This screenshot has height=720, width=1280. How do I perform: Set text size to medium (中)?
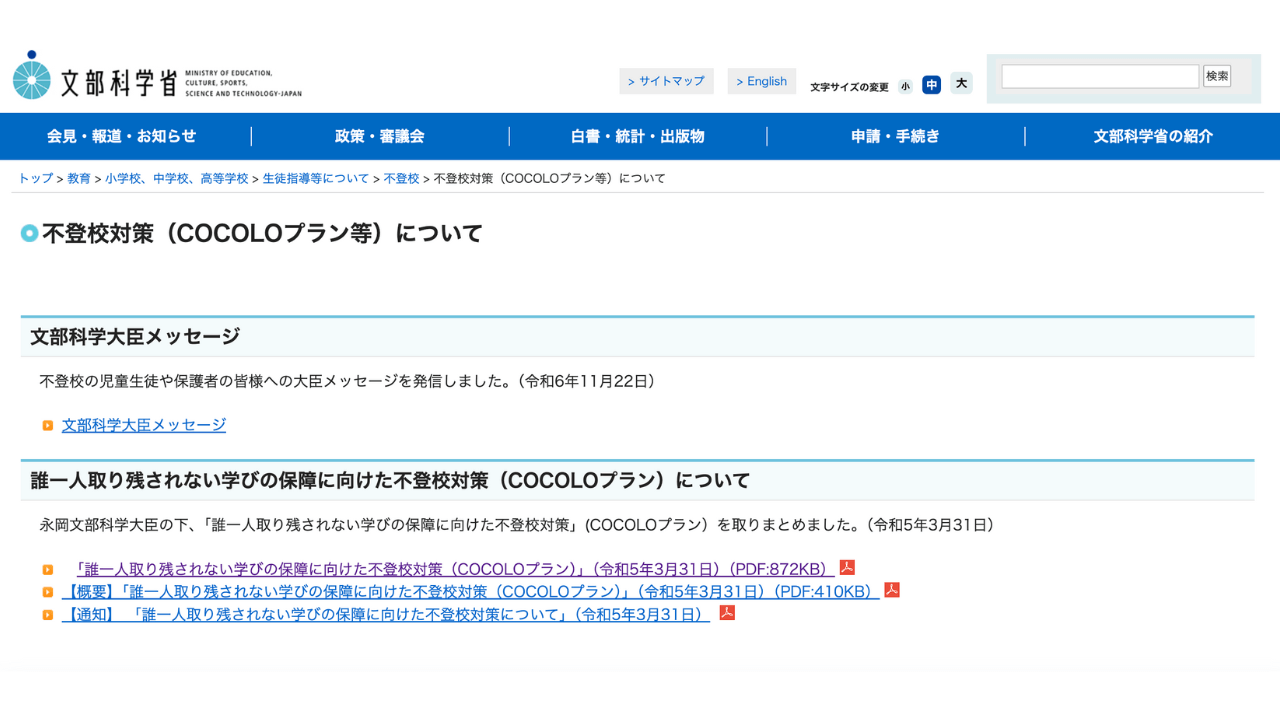click(x=931, y=85)
